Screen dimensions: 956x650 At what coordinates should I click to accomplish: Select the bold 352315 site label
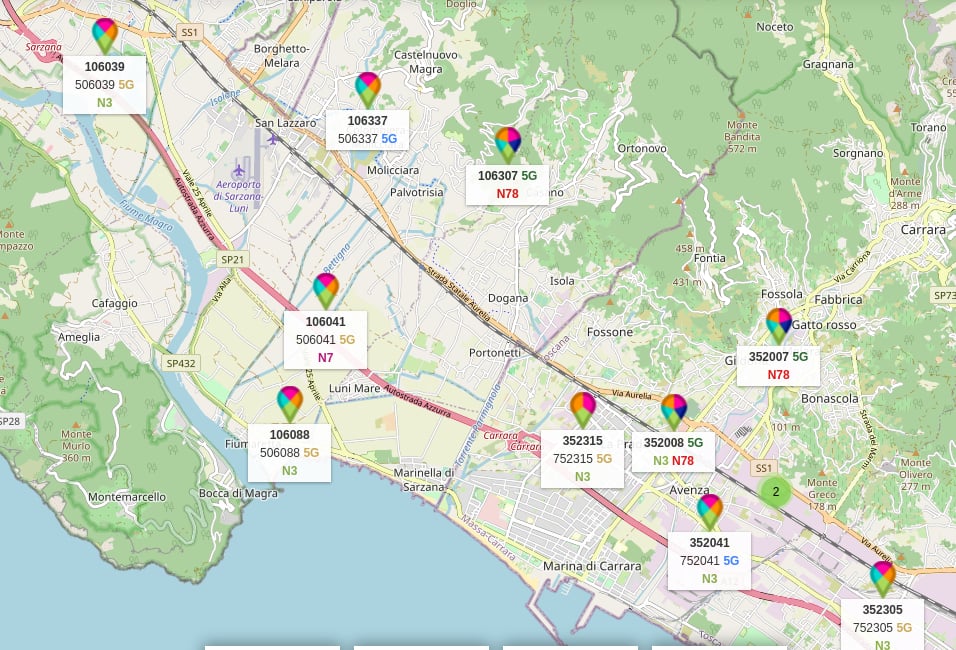click(583, 441)
